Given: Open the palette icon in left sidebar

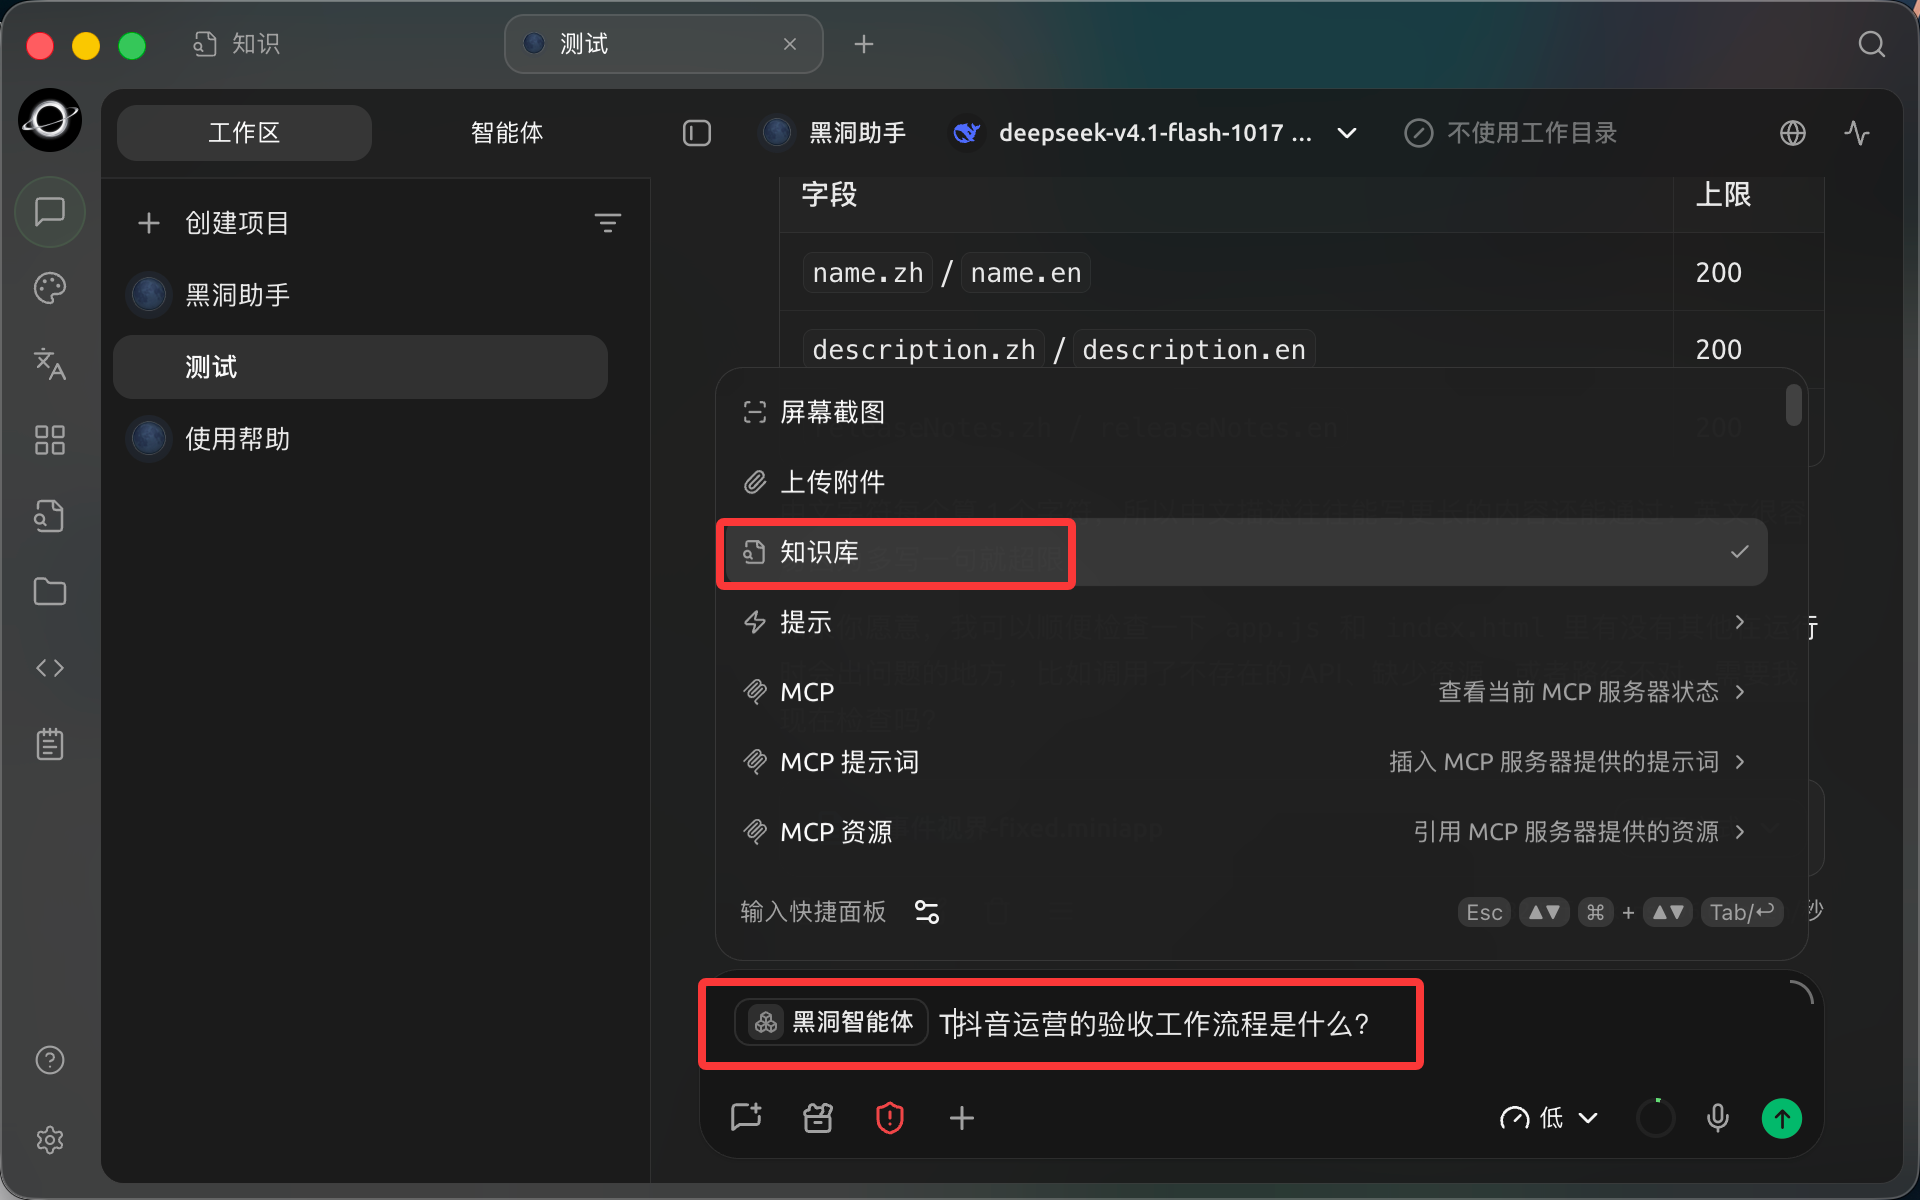Looking at the screenshot, I should point(49,288).
